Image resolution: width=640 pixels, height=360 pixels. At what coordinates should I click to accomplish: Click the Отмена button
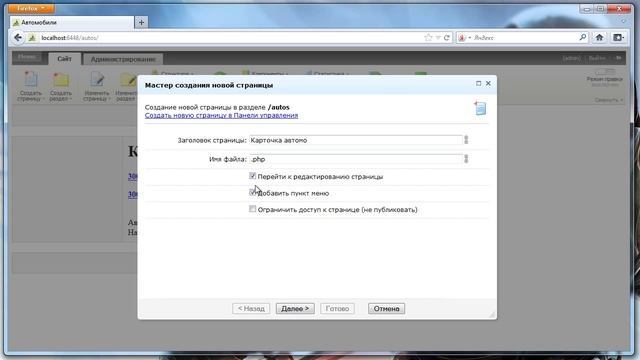(387, 309)
